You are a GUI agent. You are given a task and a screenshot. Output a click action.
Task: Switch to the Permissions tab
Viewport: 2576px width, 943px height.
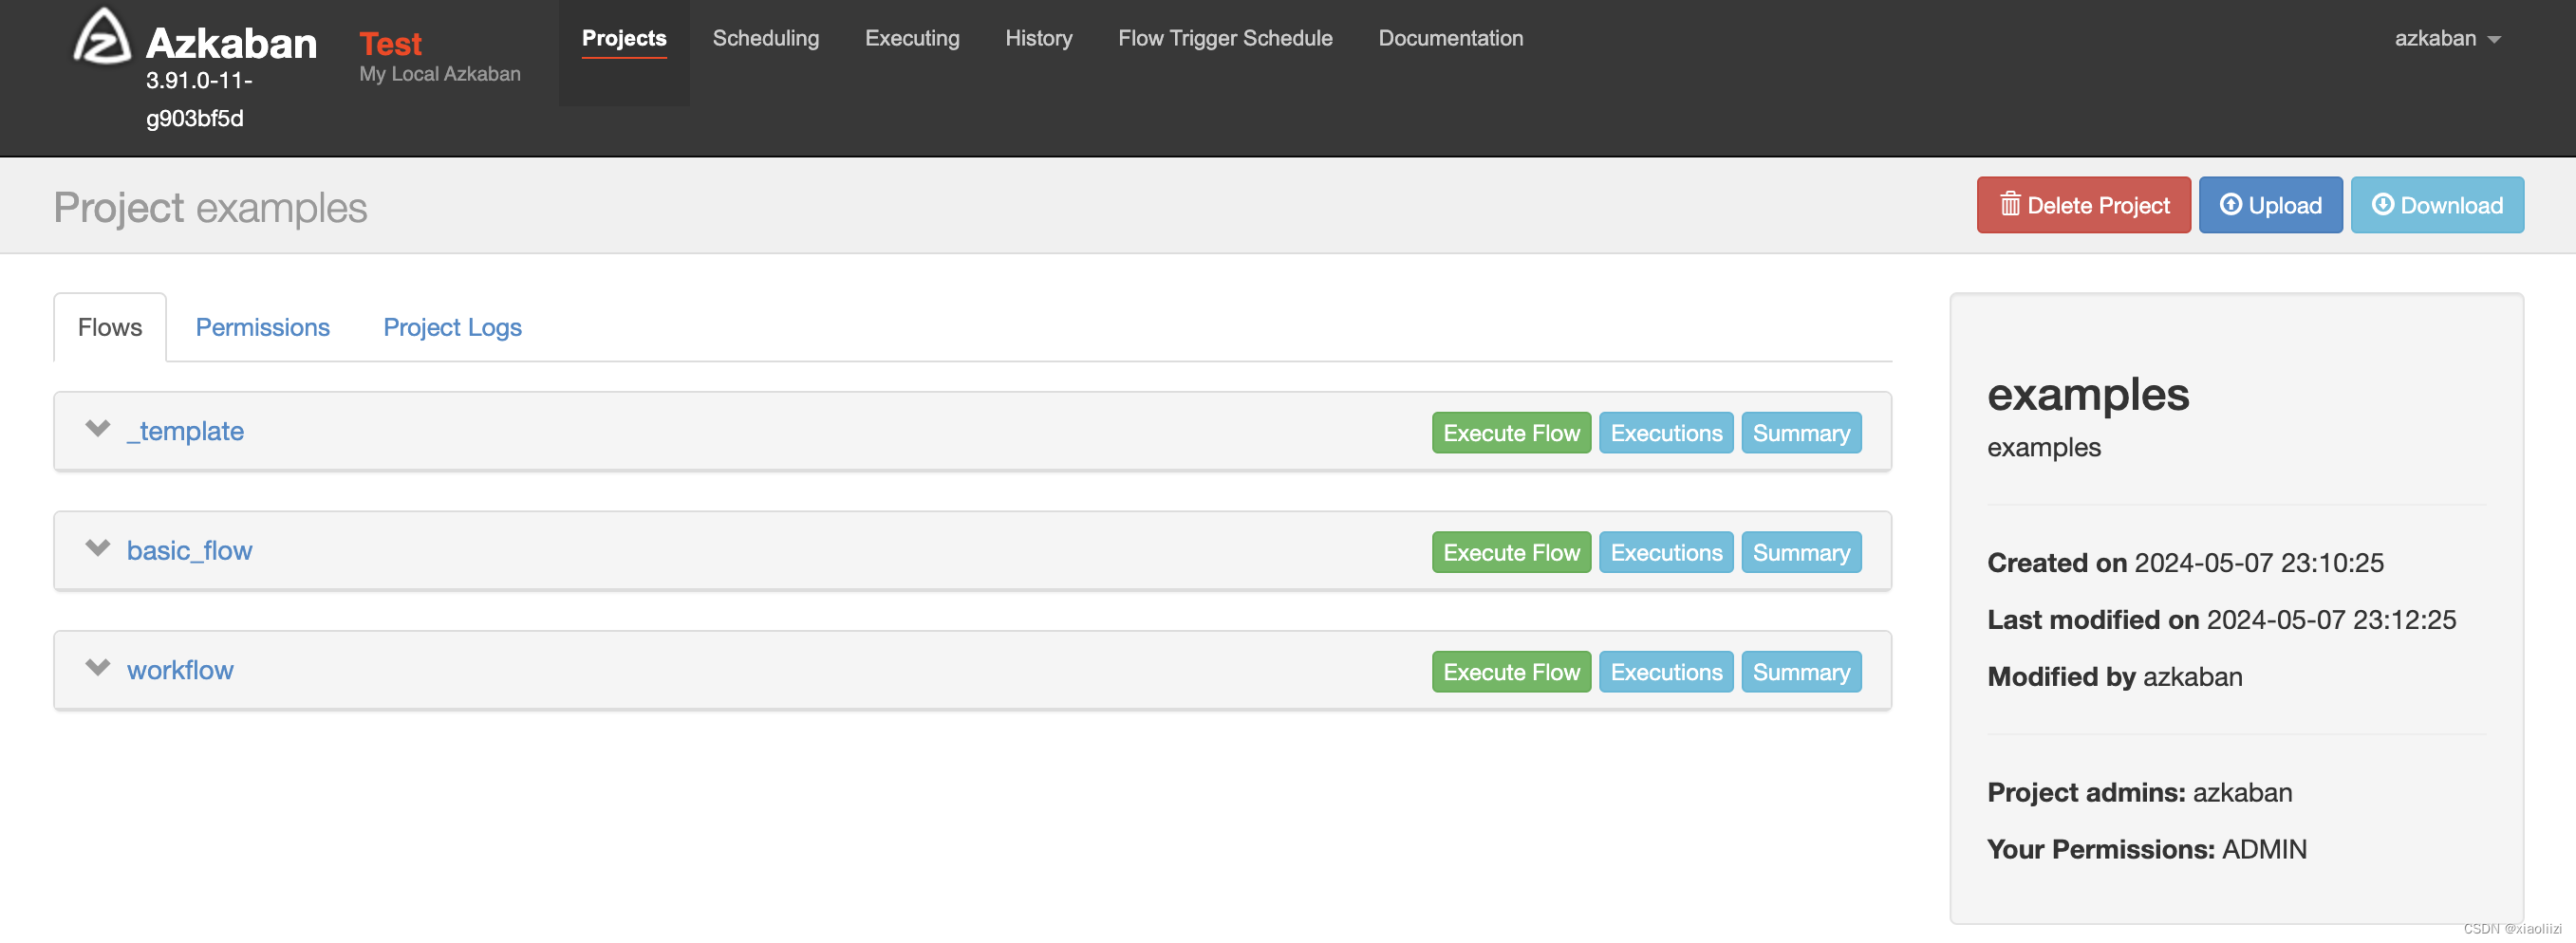tap(262, 328)
